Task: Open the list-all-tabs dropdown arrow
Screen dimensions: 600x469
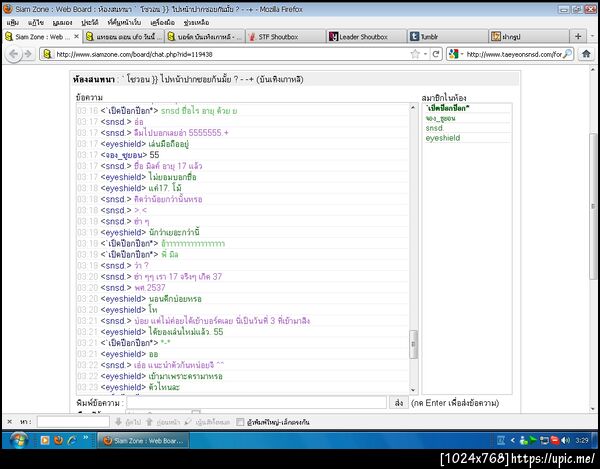Action: point(592,36)
